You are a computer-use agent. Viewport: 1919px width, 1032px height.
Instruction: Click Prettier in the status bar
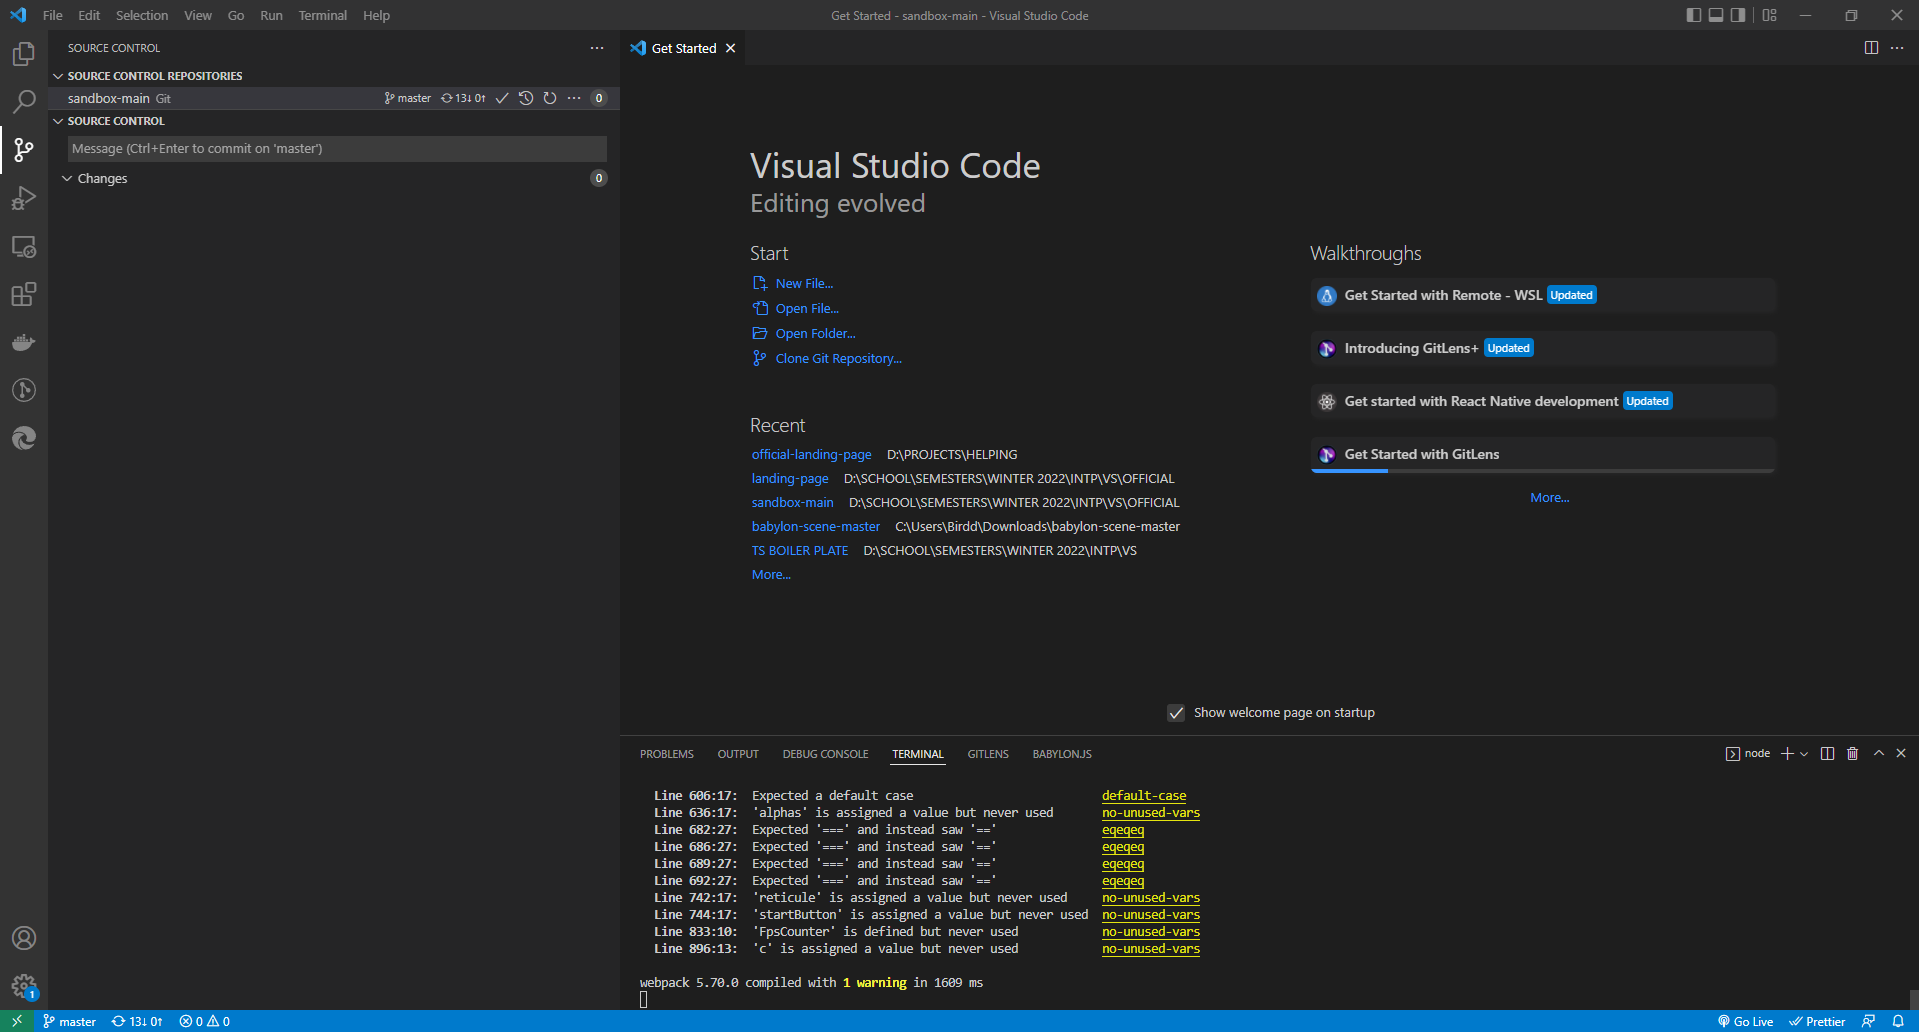click(1817, 1021)
